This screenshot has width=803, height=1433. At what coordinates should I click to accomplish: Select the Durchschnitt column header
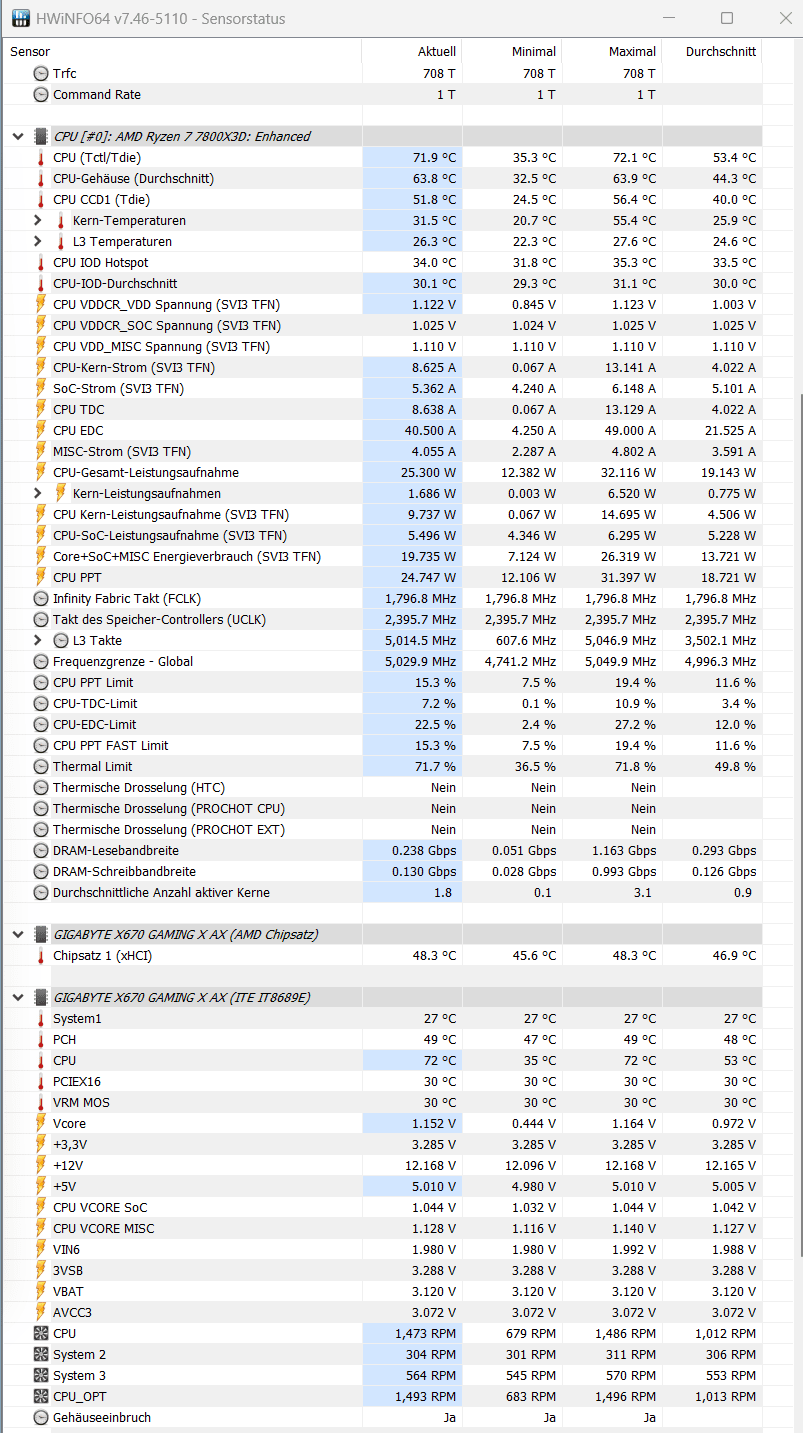click(712, 51)
